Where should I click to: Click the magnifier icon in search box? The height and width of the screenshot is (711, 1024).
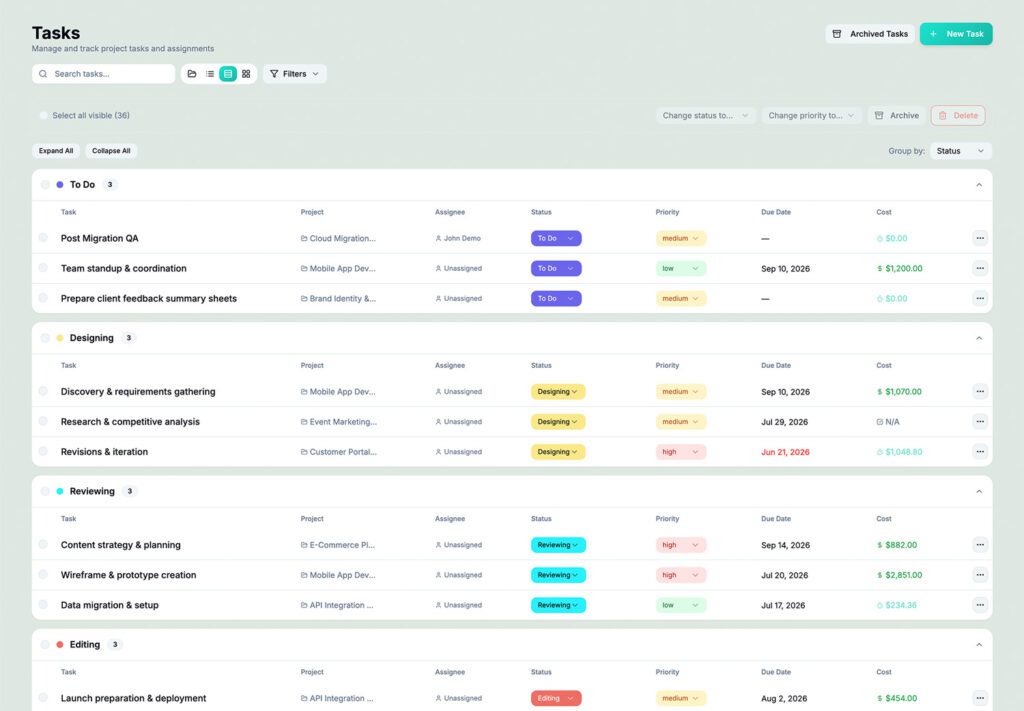(x=43, y=74)
